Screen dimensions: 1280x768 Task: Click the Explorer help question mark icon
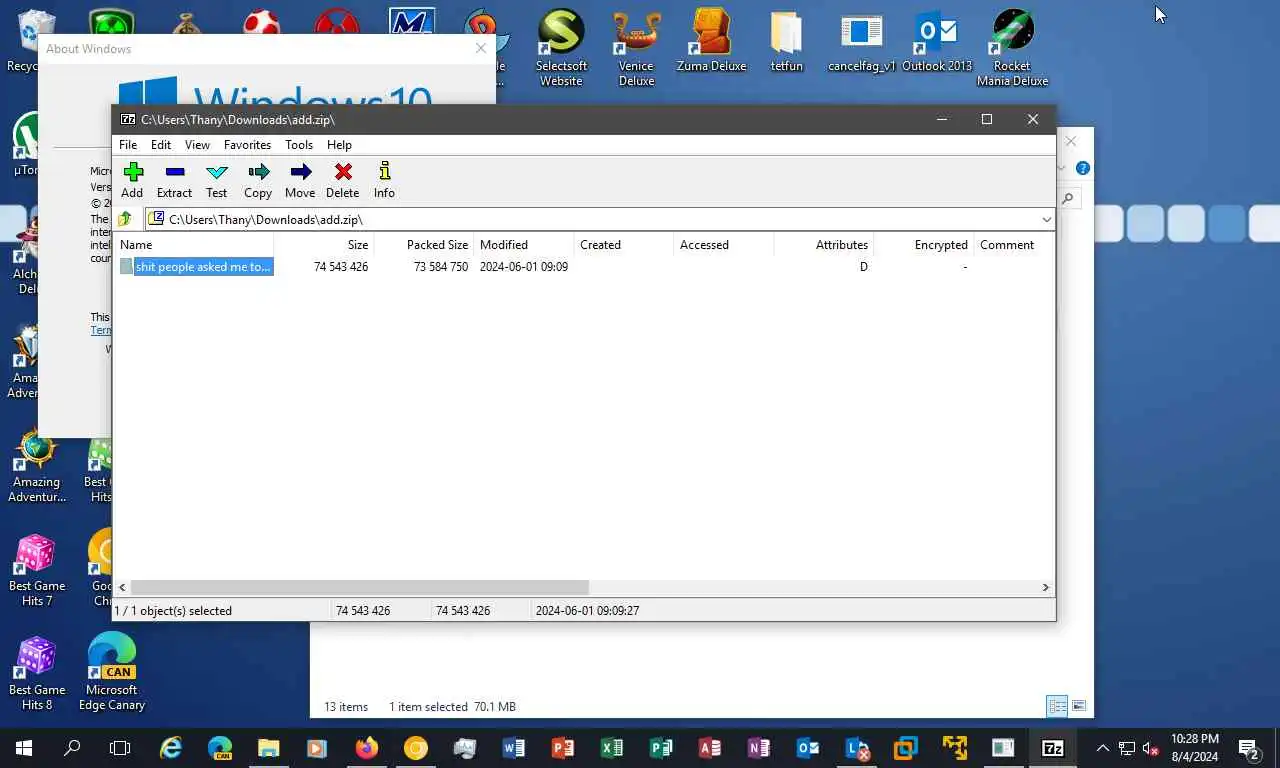point(1083,169)
